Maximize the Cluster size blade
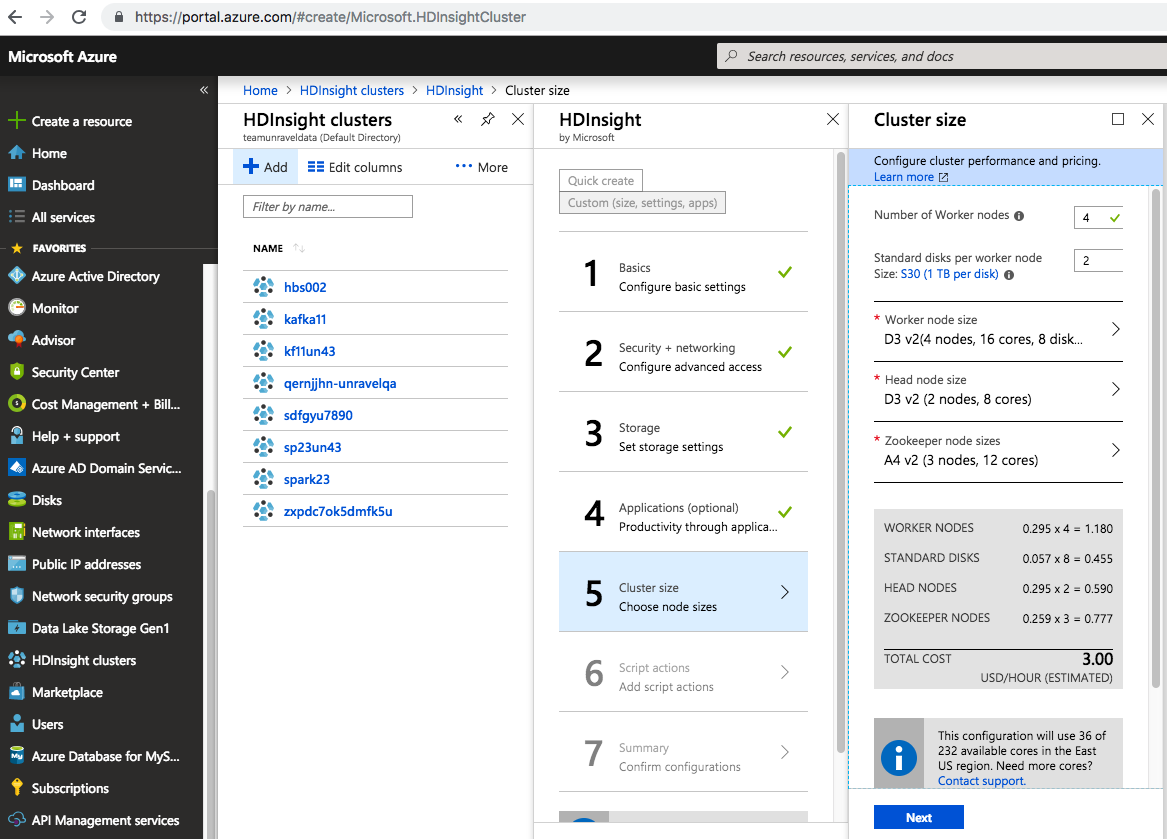The width and height of the screenshot is (1167, 839). [1117, 119]
